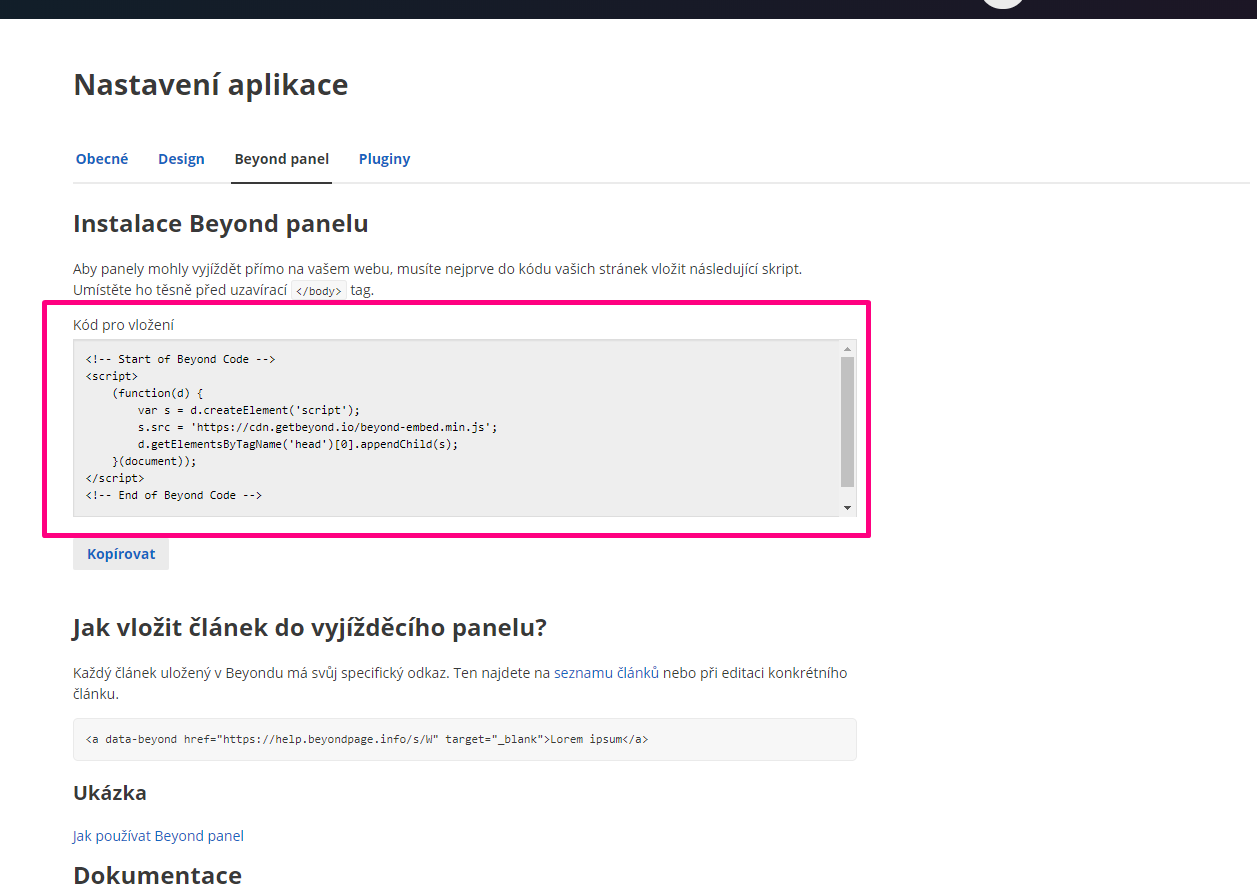Click the Instalace Beyond panelu heading
Viewport: 1257px width, 886px height.
point(221,224)
